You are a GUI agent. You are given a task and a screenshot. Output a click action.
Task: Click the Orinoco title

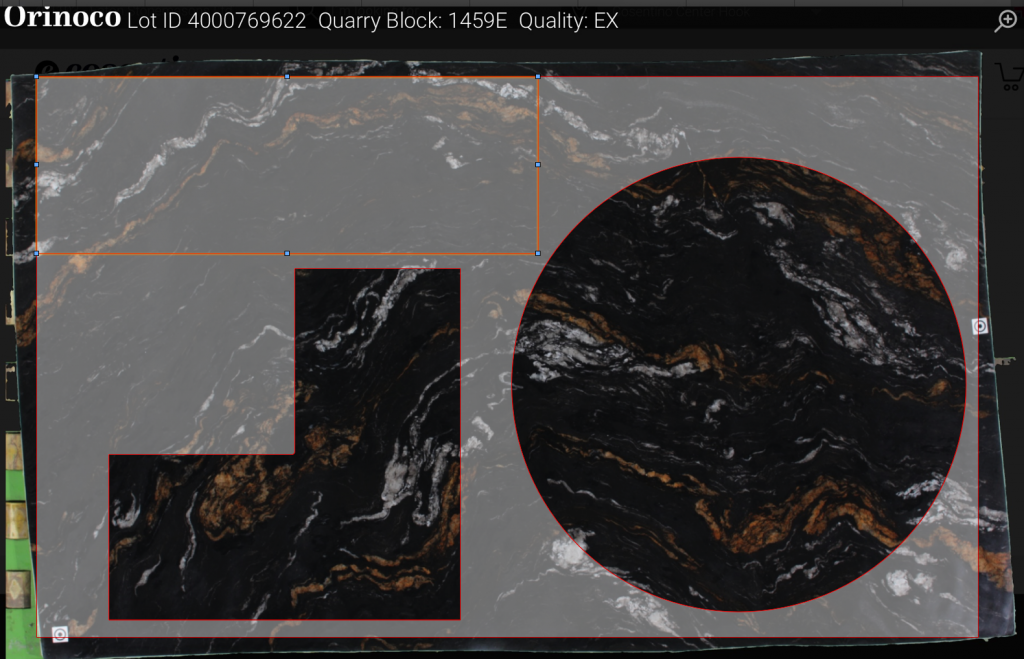(x=62, y=19)
